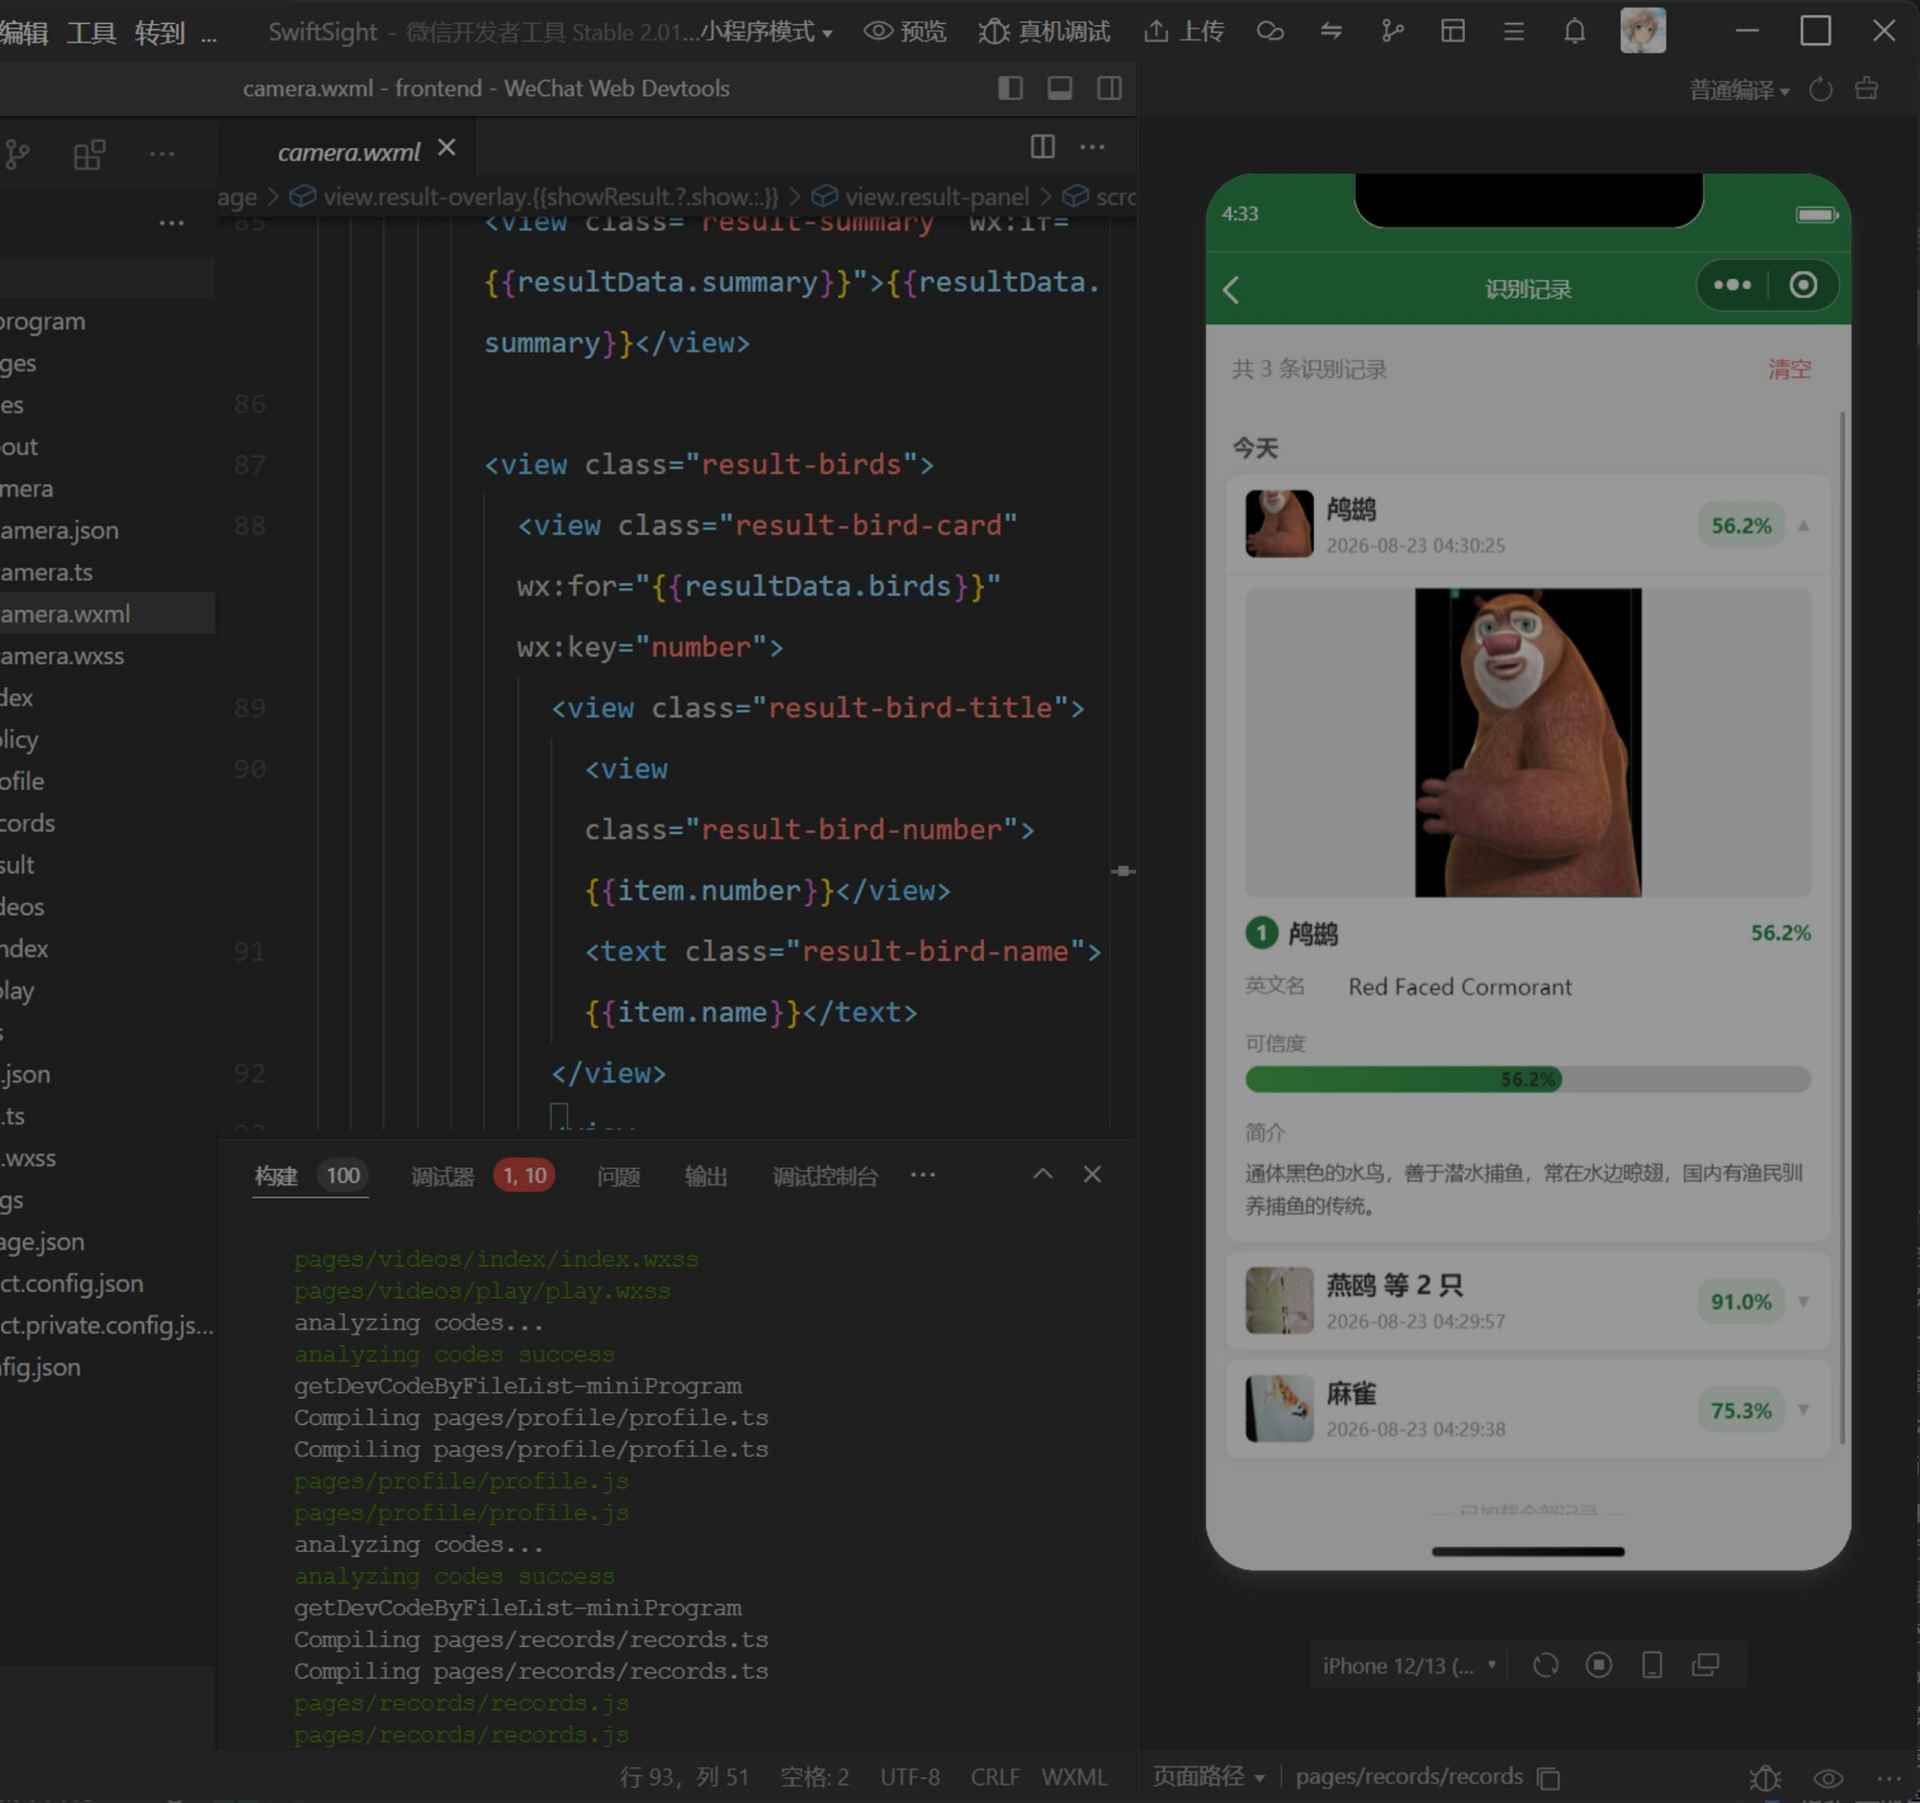Tap the back arrow in 识别记录 header
The image size is (1920, 1803).
pos(1232,290)
